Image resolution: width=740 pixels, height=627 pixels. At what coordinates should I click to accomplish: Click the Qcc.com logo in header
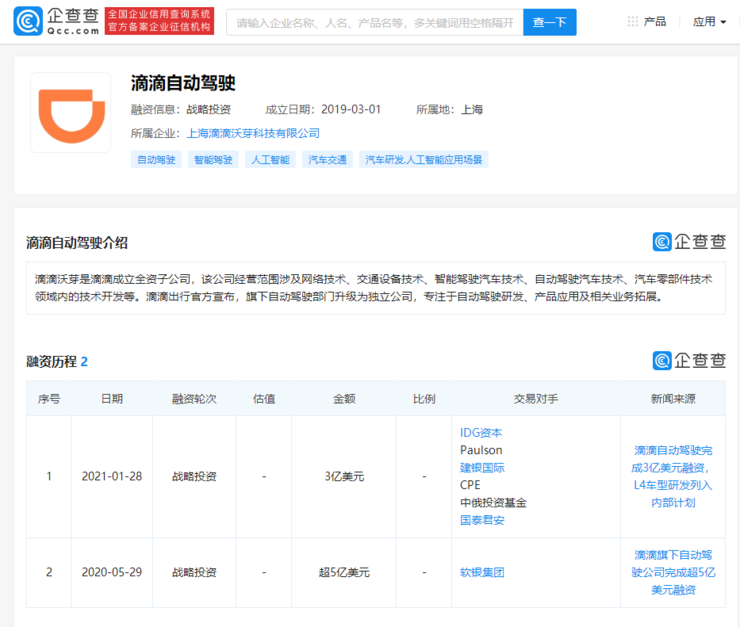57,21
